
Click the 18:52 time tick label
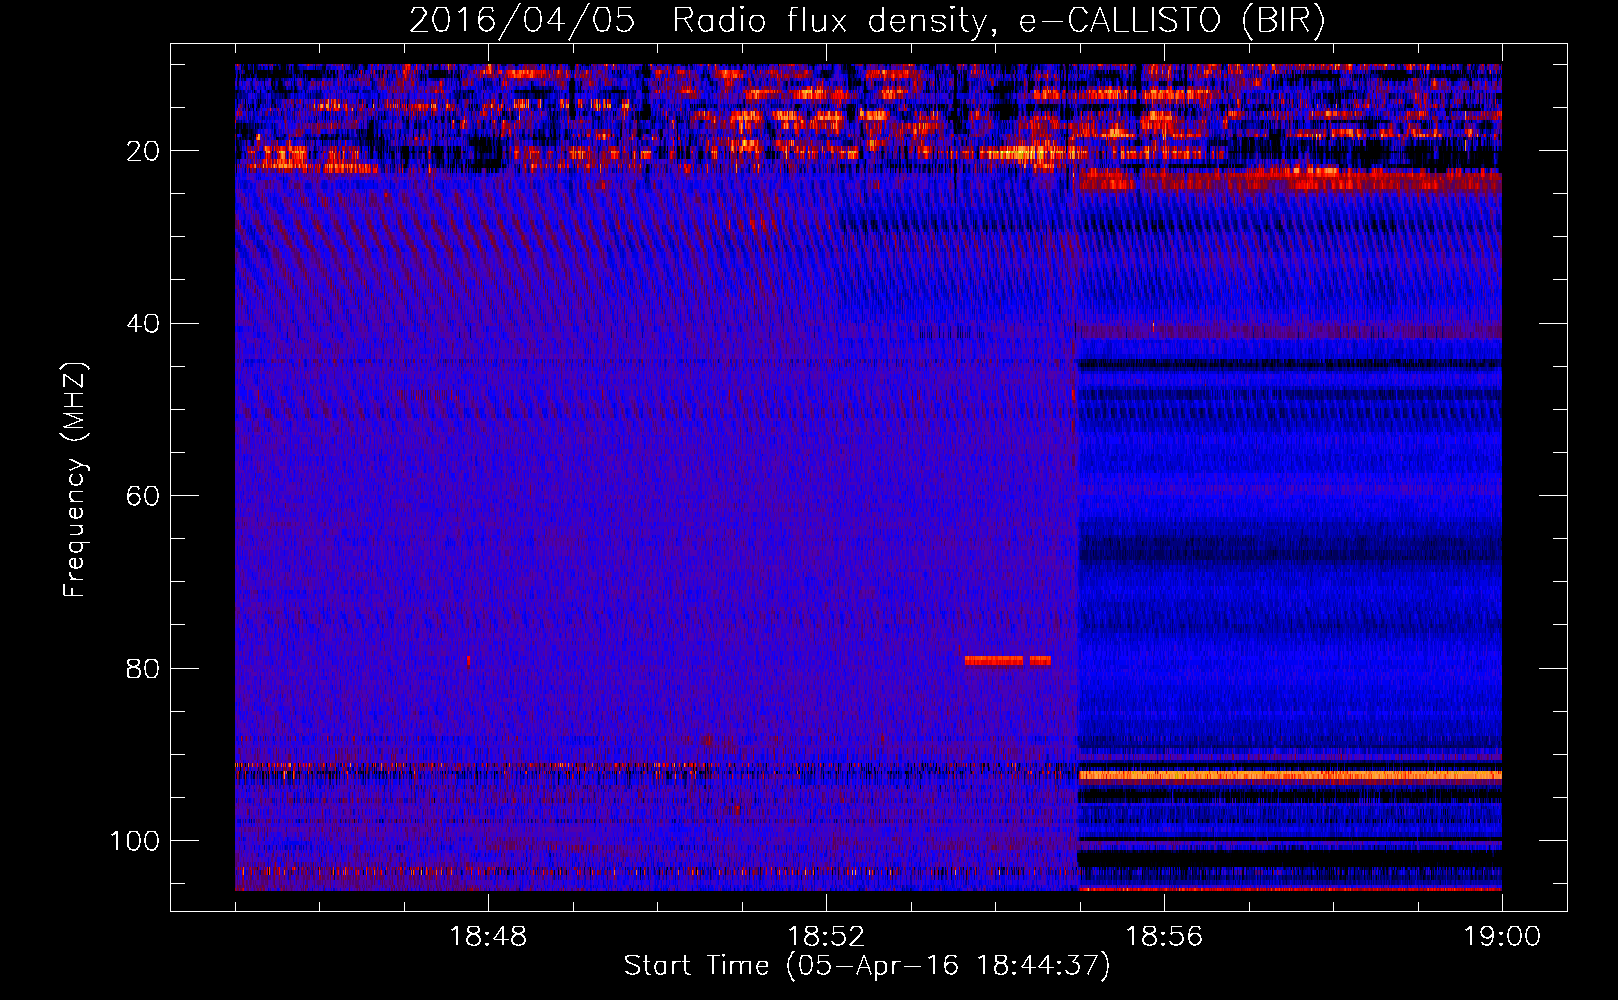(x=826, y=937)
